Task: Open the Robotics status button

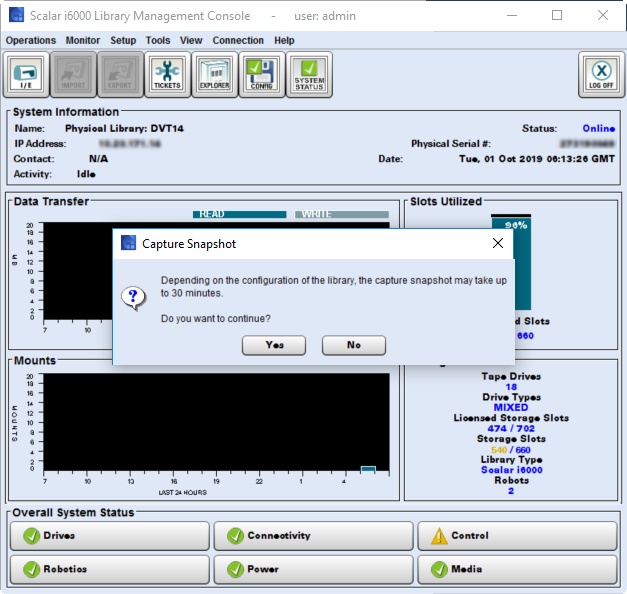Action: (110, 569)
